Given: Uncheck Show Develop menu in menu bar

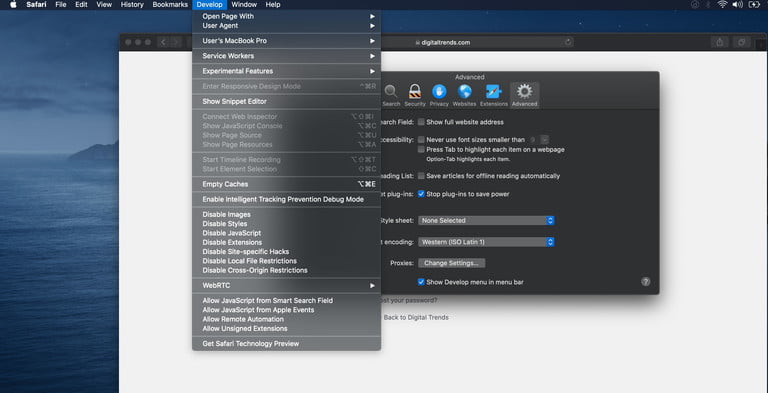Looking at the screenshot, I should pos(421,282).
